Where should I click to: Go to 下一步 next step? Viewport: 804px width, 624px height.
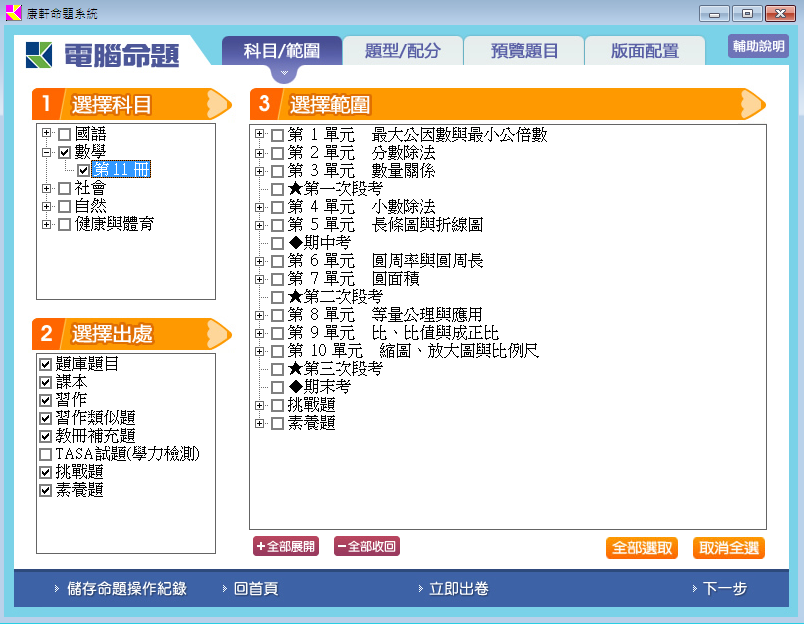(x=724, y=589)
